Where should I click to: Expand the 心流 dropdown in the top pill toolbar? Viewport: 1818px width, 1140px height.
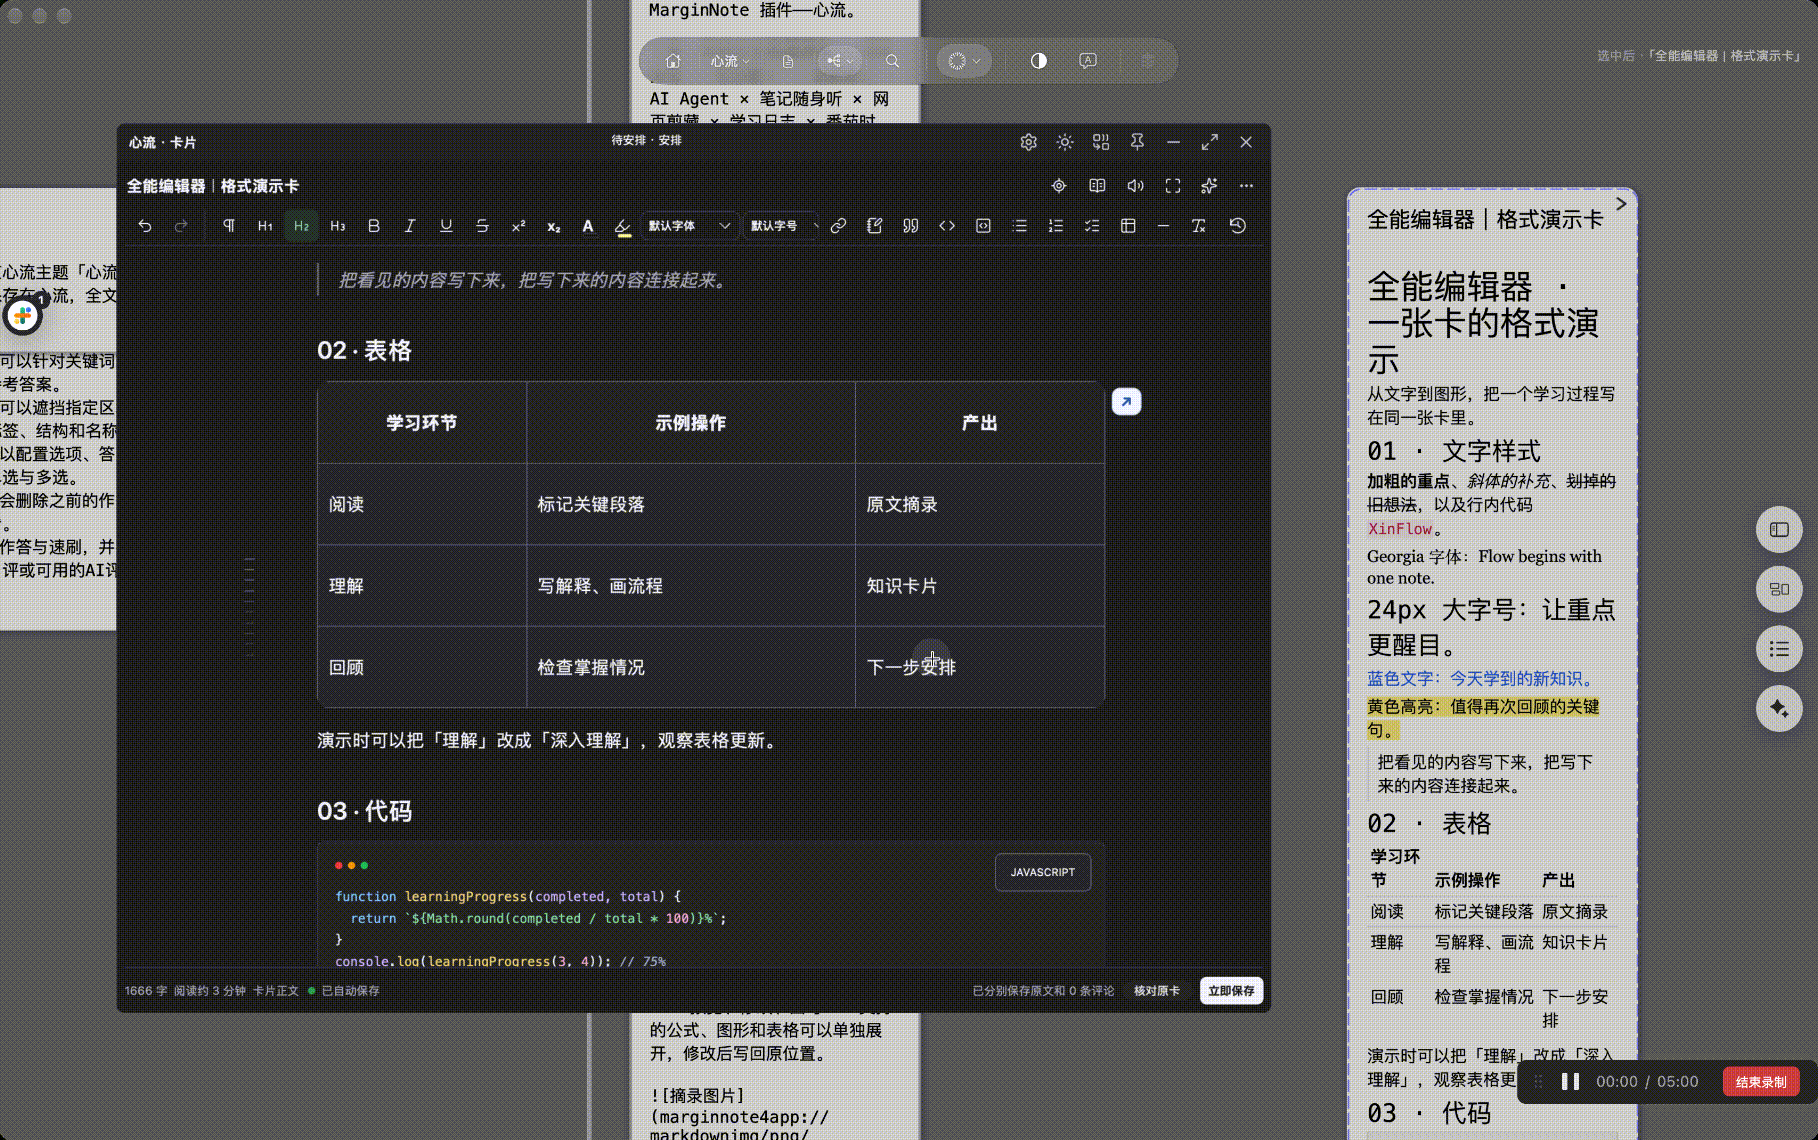pos(730,61)
